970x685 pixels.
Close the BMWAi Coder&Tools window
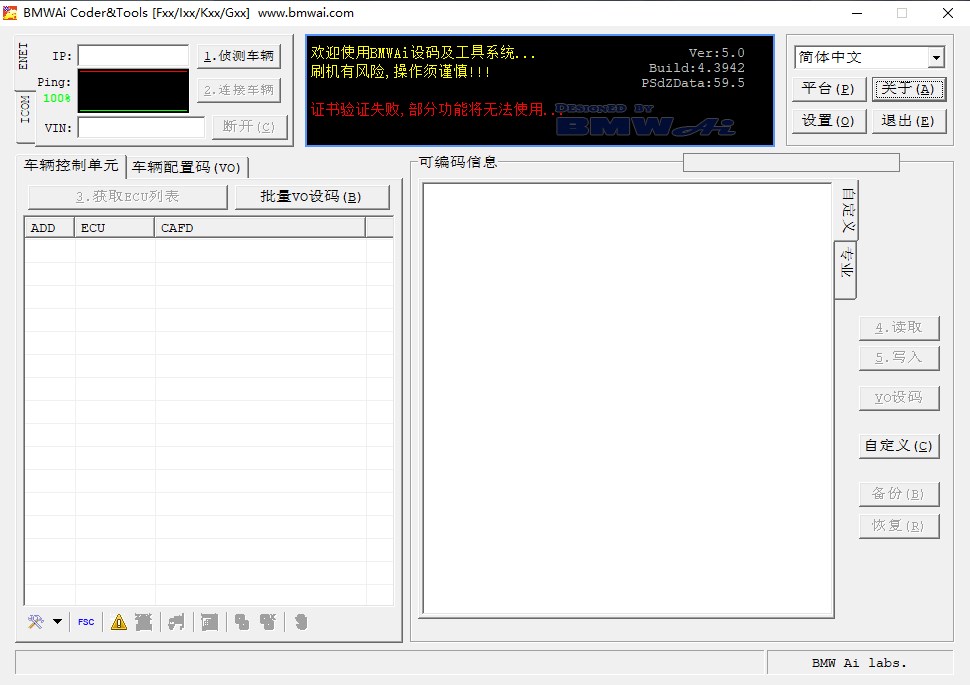pos(947,13)
